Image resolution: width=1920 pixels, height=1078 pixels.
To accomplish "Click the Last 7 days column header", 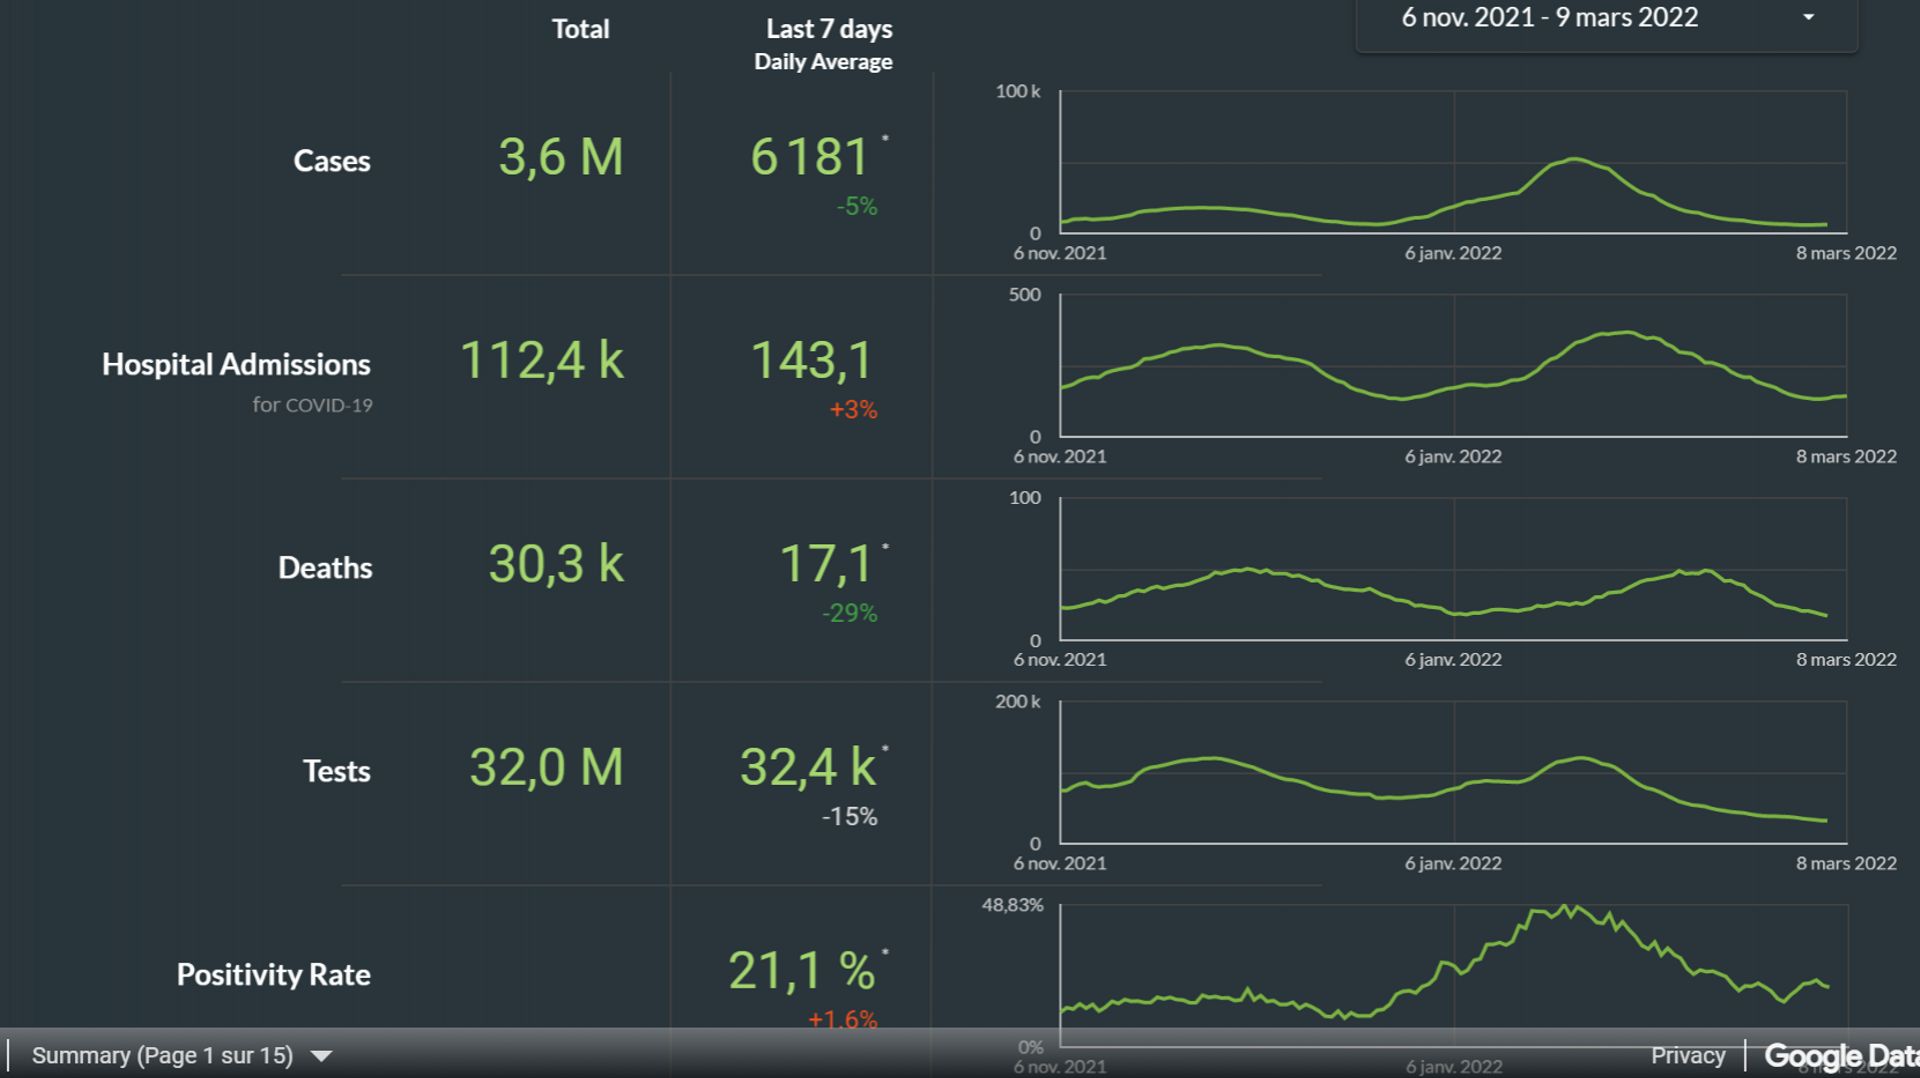I will pyautogui.click(x=829, y=29).
